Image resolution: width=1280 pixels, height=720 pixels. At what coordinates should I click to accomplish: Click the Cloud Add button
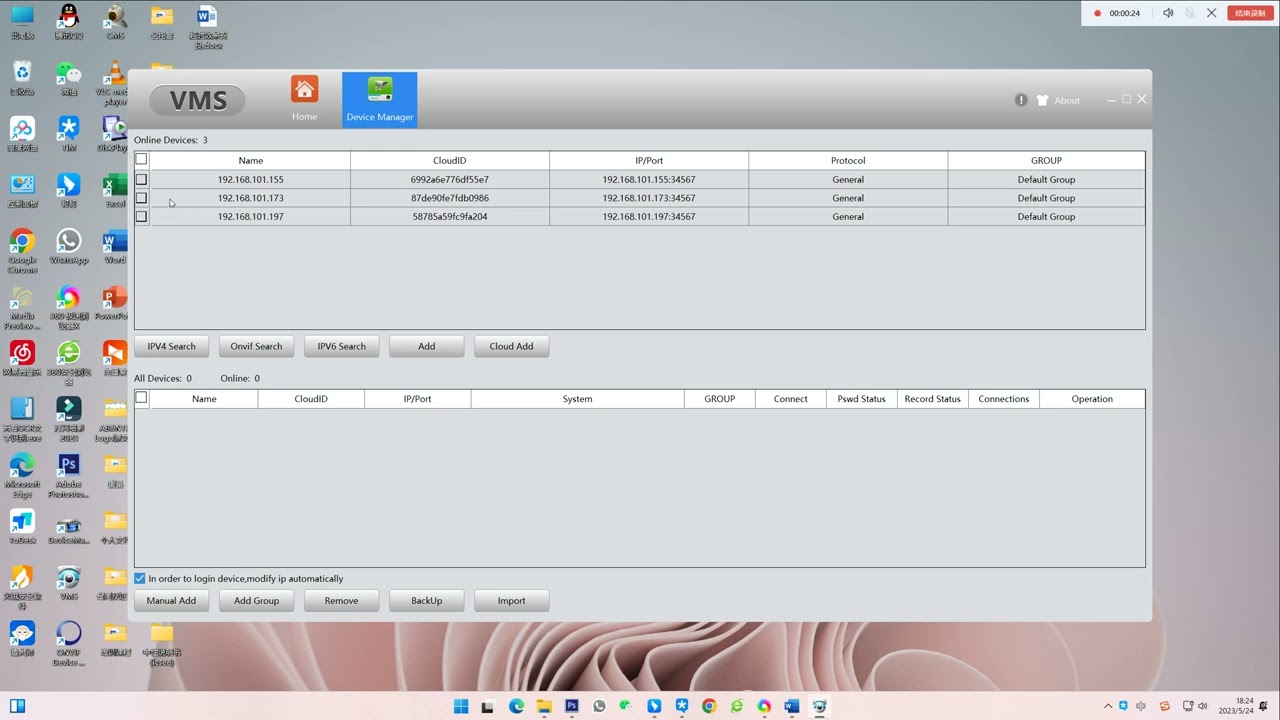511,346
